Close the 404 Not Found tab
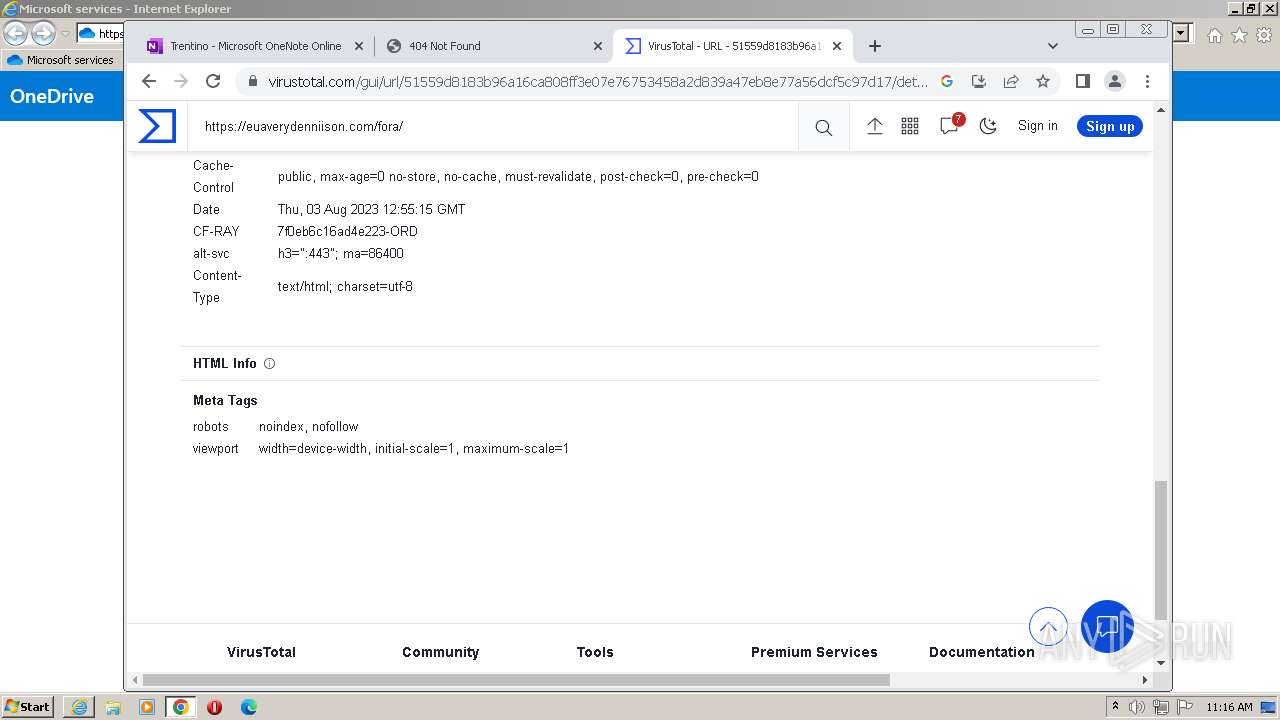 (598, 46)
